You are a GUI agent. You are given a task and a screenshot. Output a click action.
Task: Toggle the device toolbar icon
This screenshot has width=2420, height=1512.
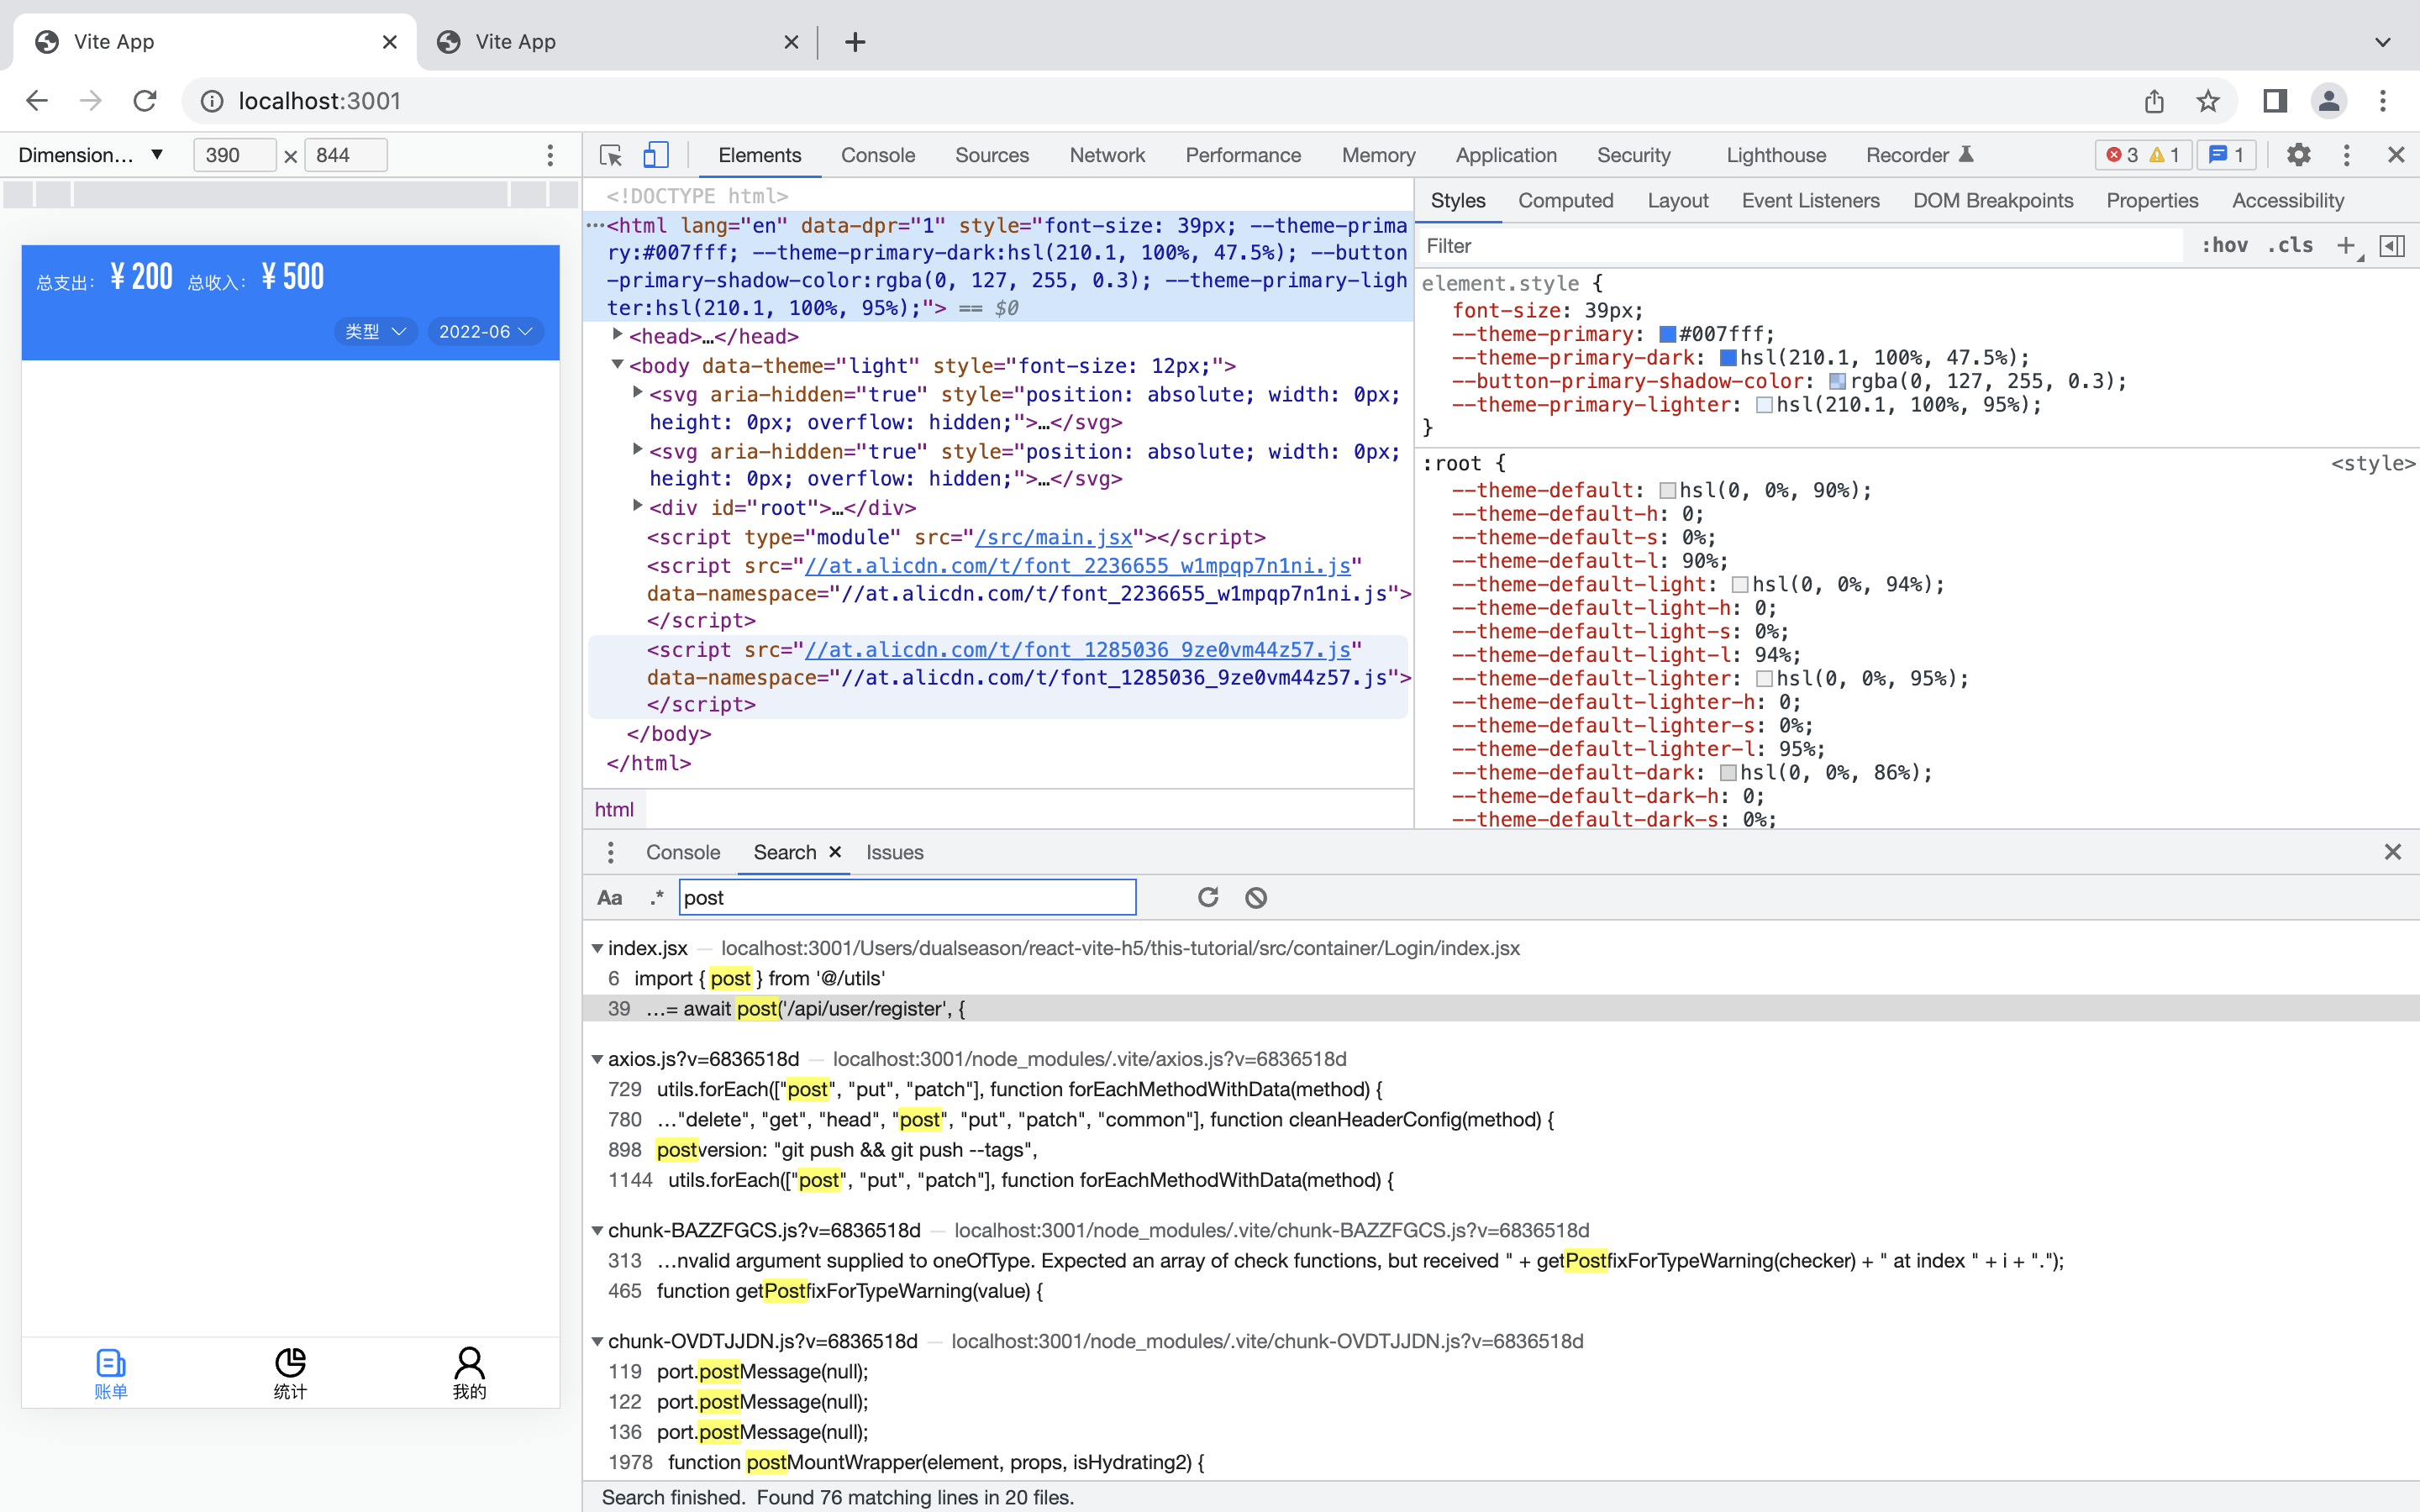pyautogui.click(x=656, y=155)
